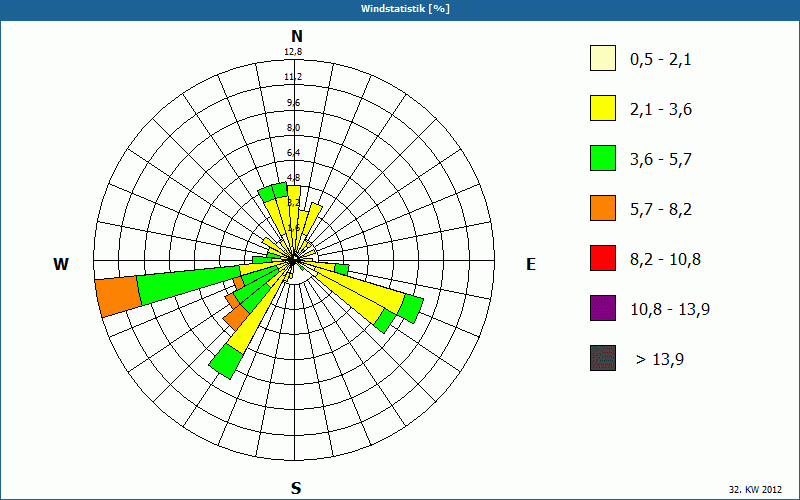Screen dimensions: 800x500
Task: Click the purple 10,8 - 13,9 legend swatch
Action: (603, 308)
